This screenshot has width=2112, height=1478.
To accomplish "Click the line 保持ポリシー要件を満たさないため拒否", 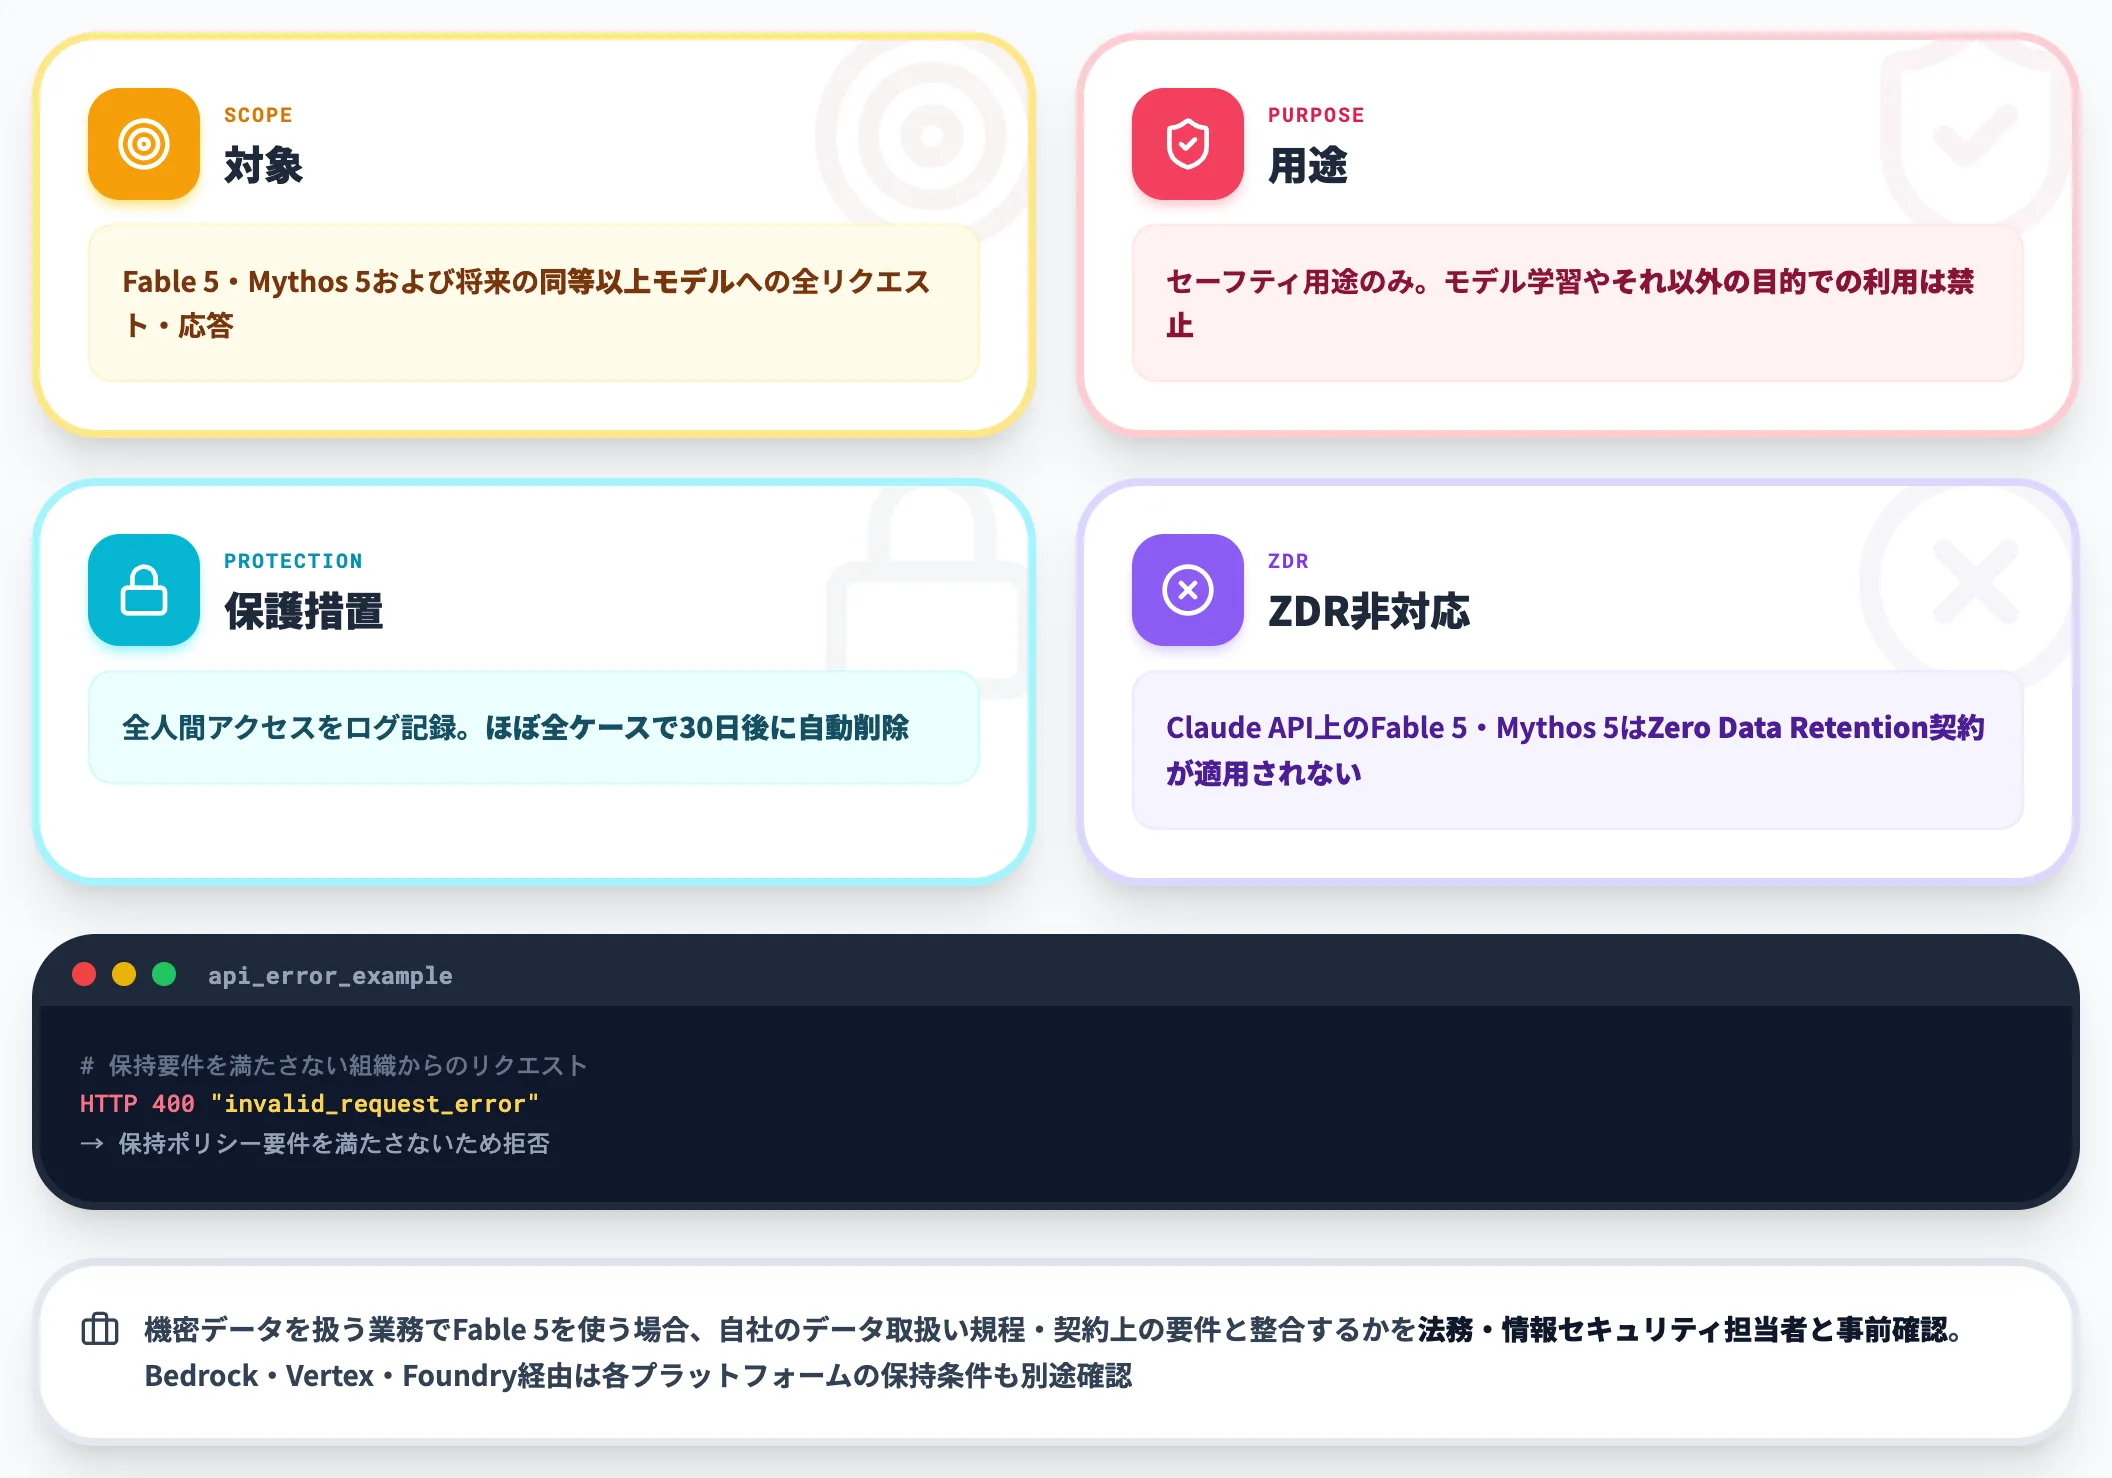I will 315,1143.
